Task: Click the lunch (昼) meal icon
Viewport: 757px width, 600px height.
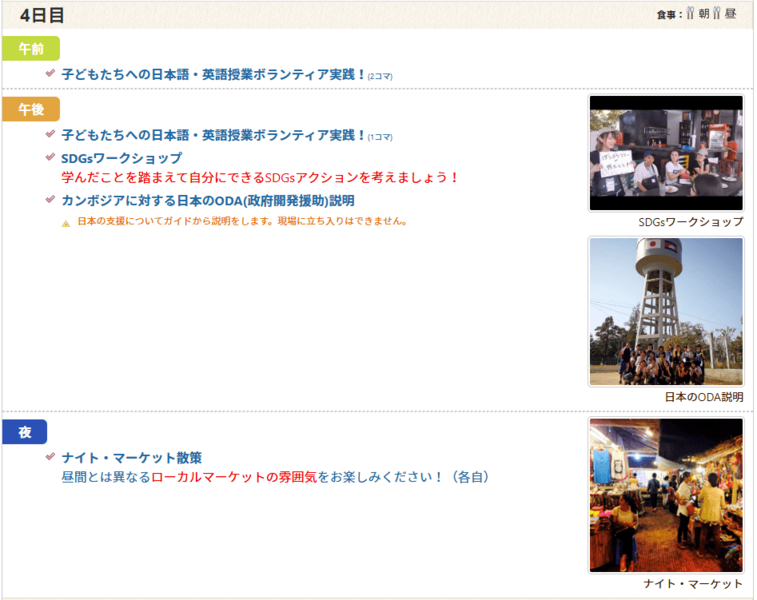Action: pyautogui.click(x=716, y=14)
